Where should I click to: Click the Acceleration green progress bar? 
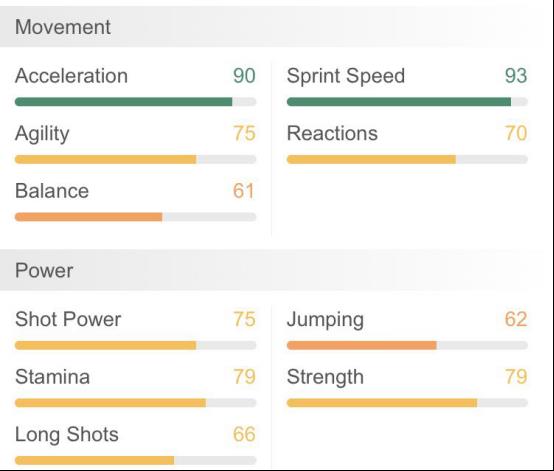(135, 102)
